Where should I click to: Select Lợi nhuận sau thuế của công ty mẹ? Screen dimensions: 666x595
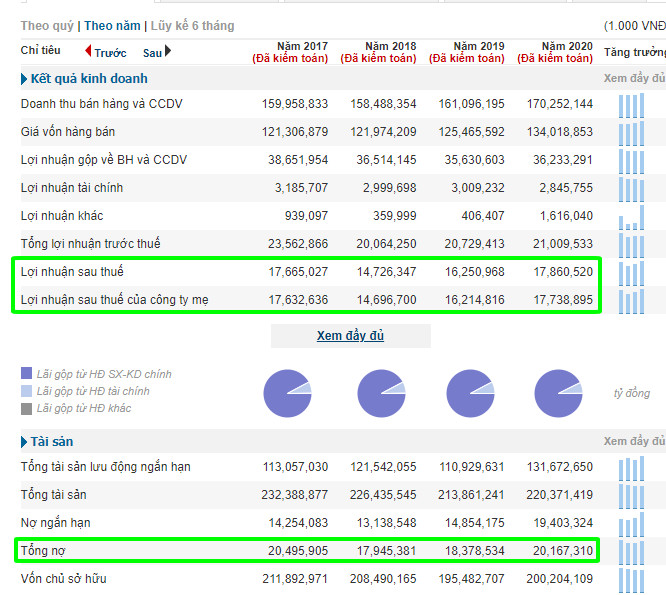click(x=115, y=300)
